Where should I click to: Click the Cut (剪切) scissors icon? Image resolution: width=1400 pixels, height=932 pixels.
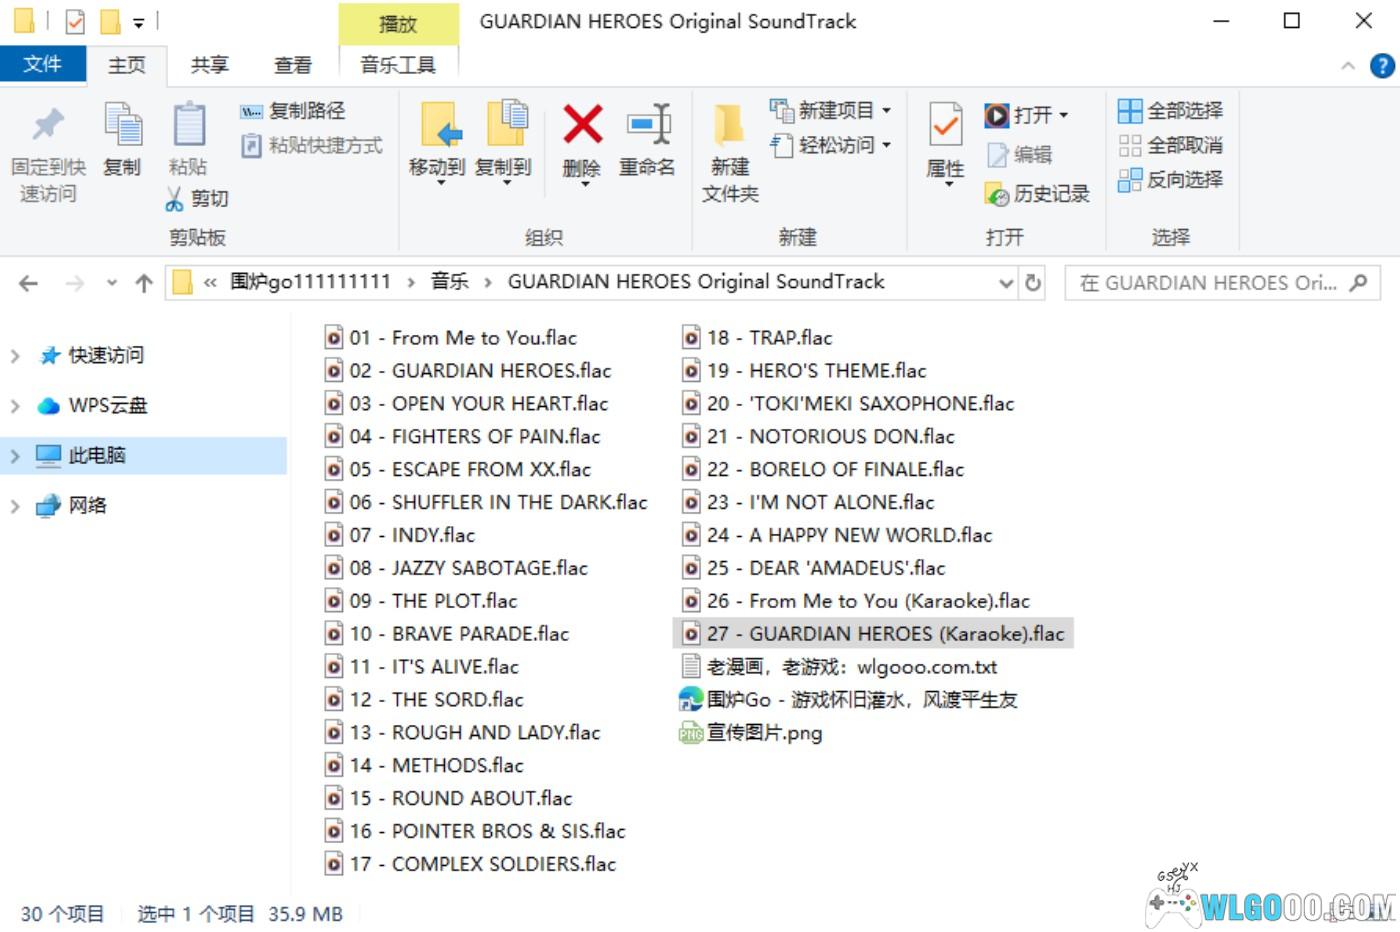175,199
